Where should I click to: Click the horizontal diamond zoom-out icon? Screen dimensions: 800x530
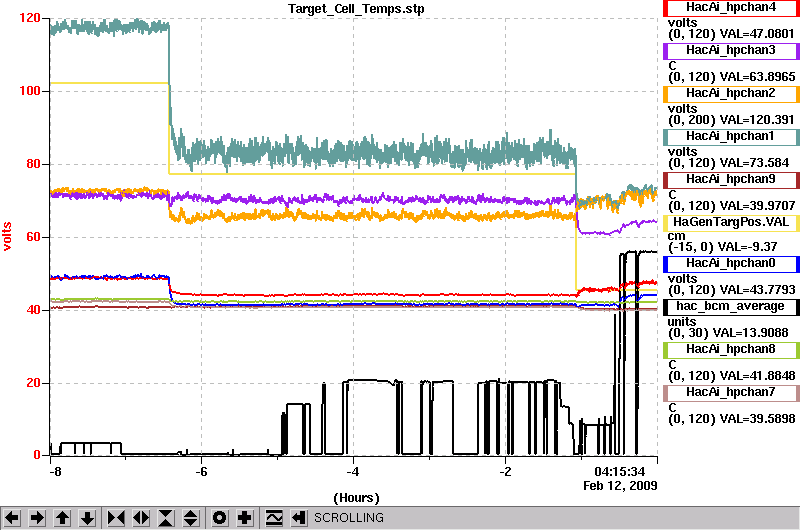[141, 518]
